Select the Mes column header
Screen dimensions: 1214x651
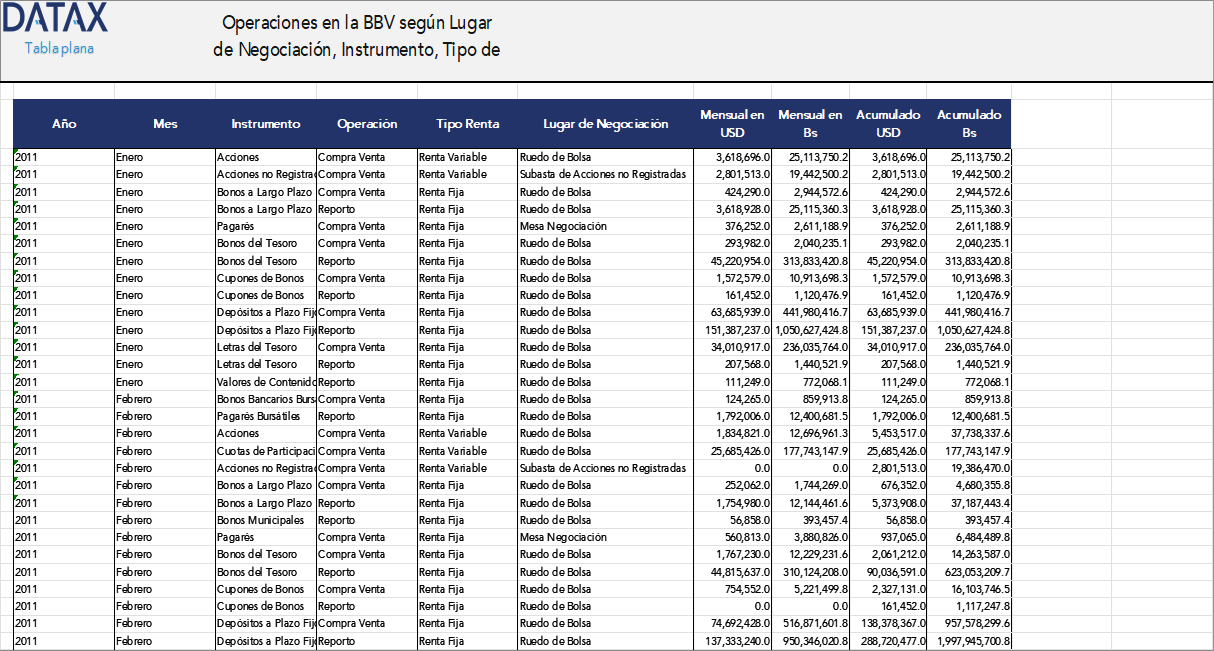pyautogui.click(x=164, y=123)
